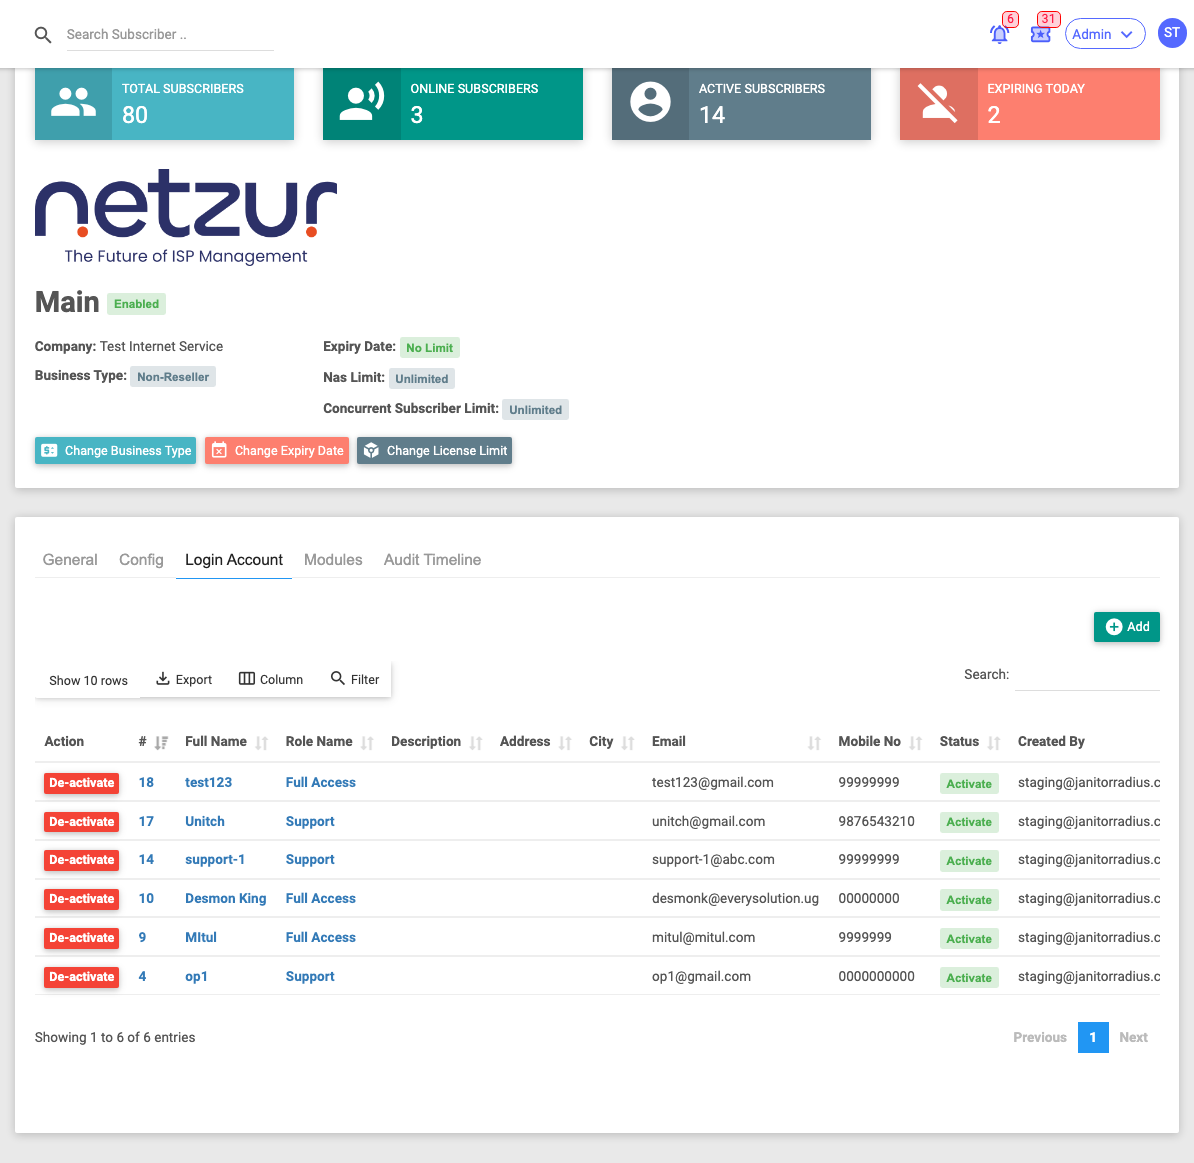Viewport: 1194px width, 1163px height.
Task: Switch to the Modules tab
Action: coord(333,560)
